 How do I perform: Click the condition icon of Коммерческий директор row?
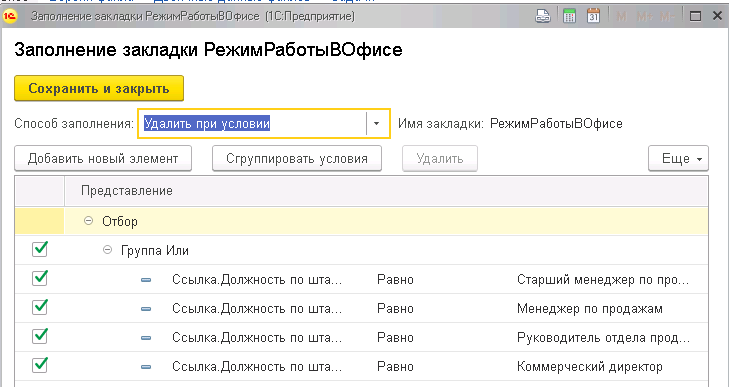pyautogui.click(x=146, y=367)
